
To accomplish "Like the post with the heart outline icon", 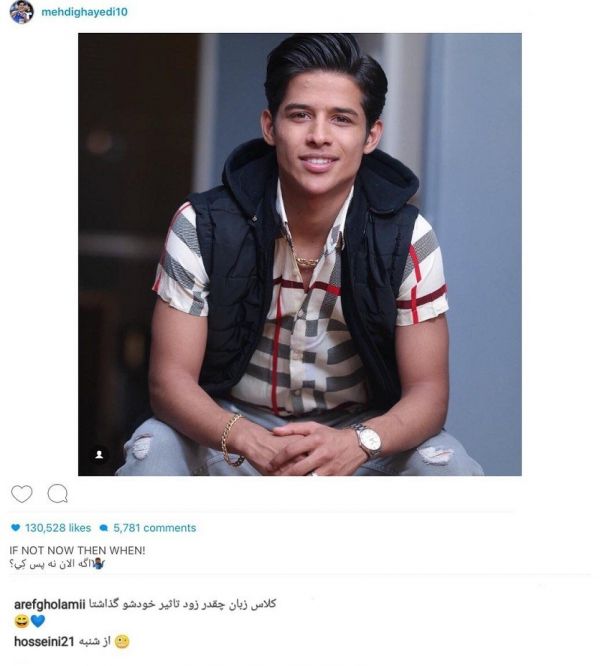I will [22, 494].
